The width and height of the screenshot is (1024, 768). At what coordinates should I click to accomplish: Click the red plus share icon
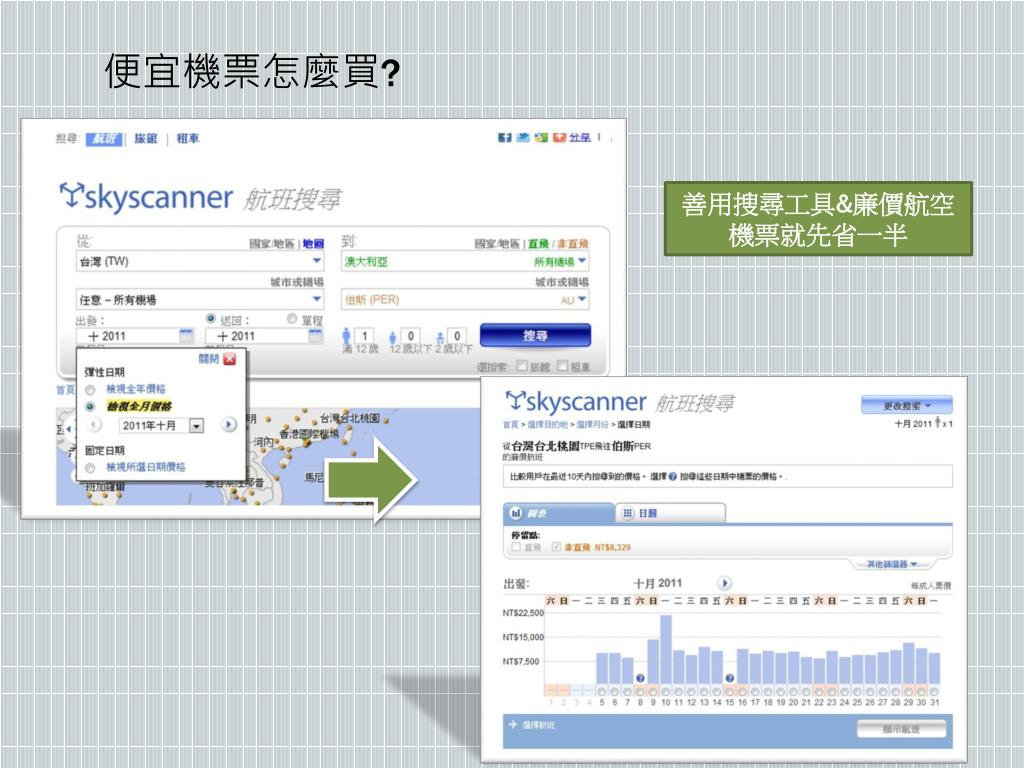pyautogui.click(x=559, y=138)
